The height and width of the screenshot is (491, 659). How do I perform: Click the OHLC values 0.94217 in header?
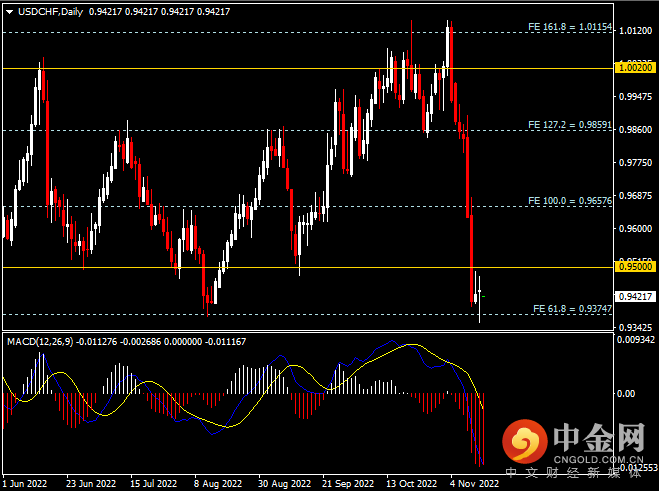[x=160, y=12]
